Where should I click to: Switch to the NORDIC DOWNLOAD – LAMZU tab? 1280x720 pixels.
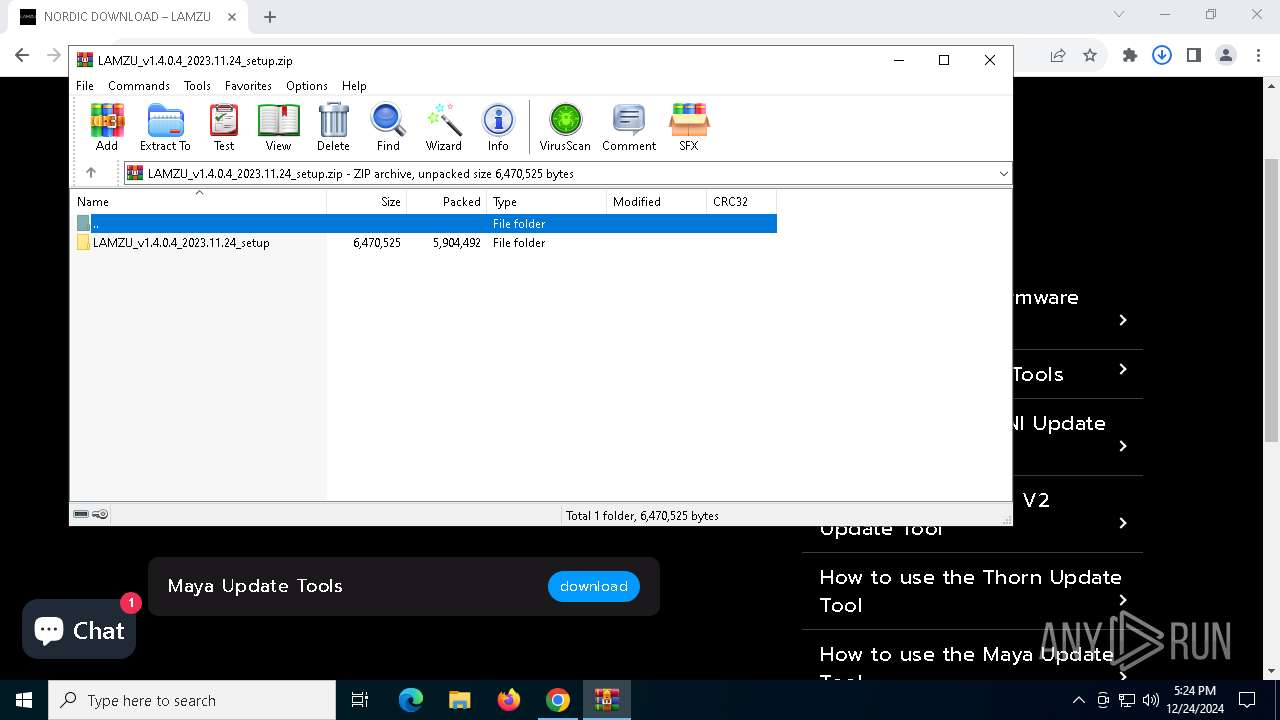(128, 17)
